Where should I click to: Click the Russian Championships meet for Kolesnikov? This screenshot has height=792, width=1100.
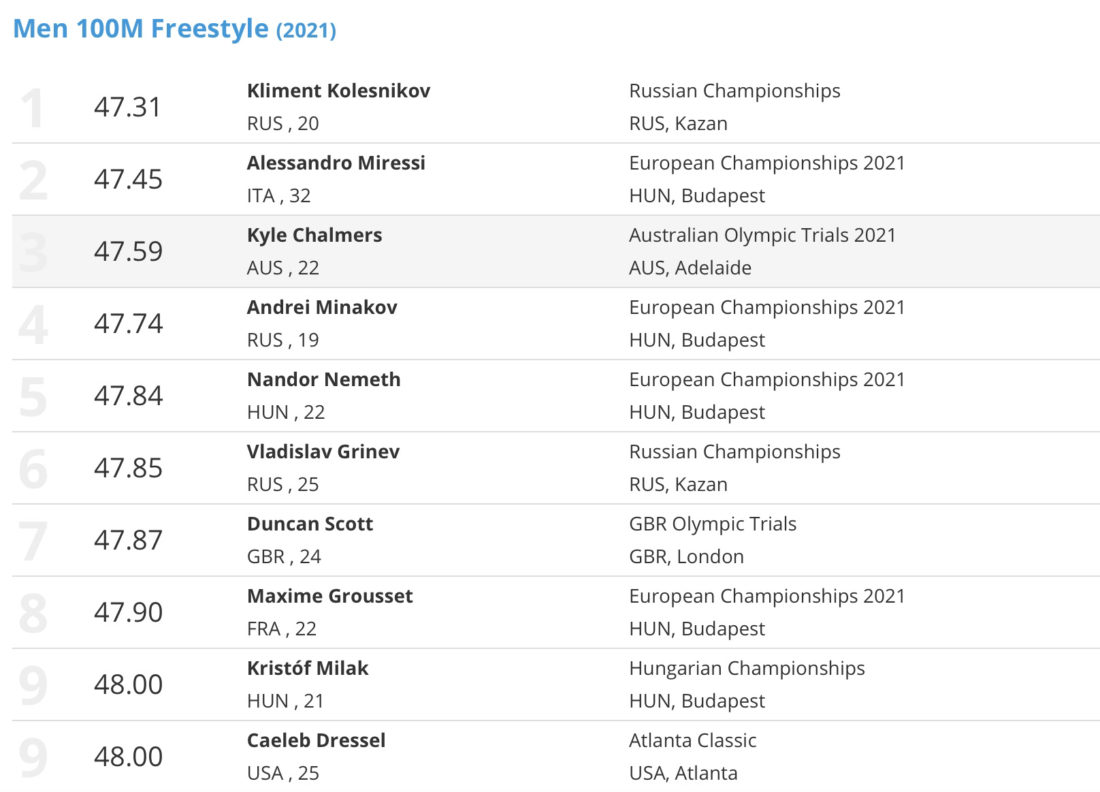735,90
